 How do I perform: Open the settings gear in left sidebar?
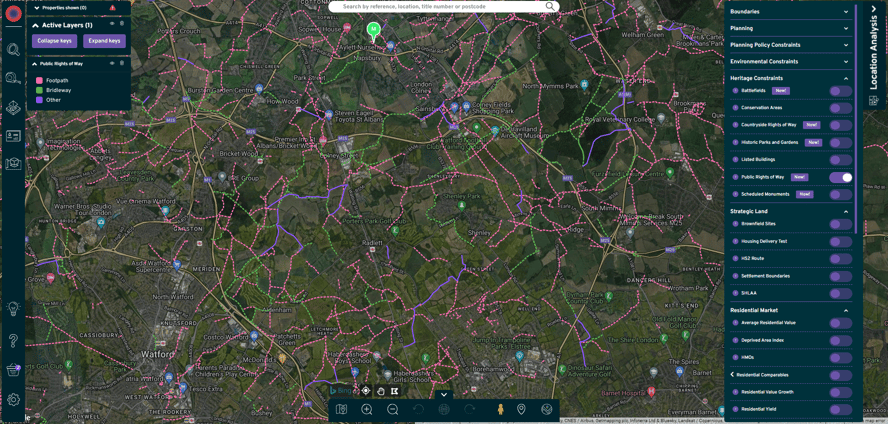pos(13,399)
